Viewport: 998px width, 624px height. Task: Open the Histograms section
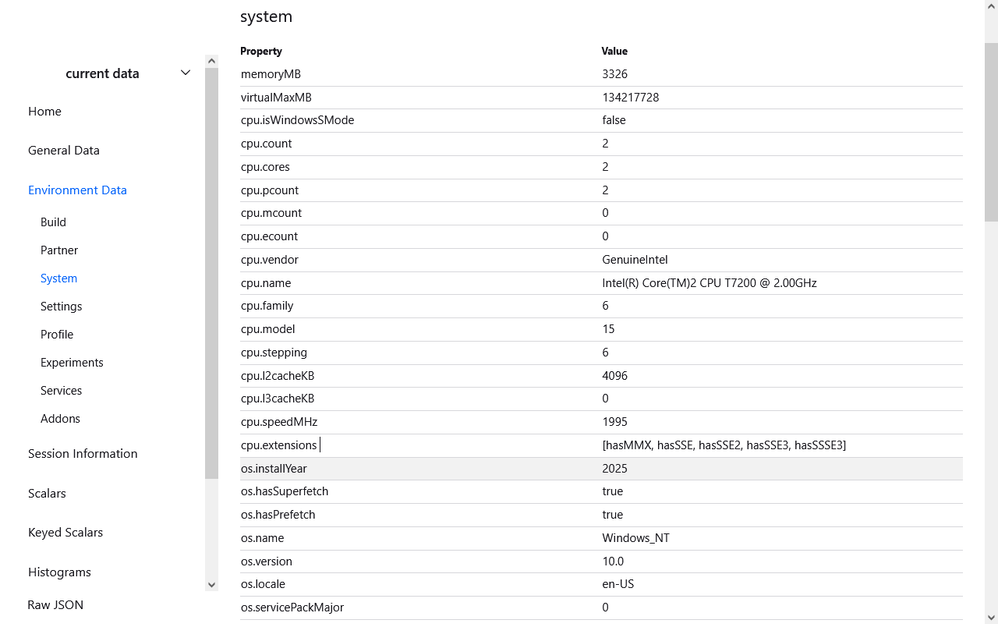[59, 572]
